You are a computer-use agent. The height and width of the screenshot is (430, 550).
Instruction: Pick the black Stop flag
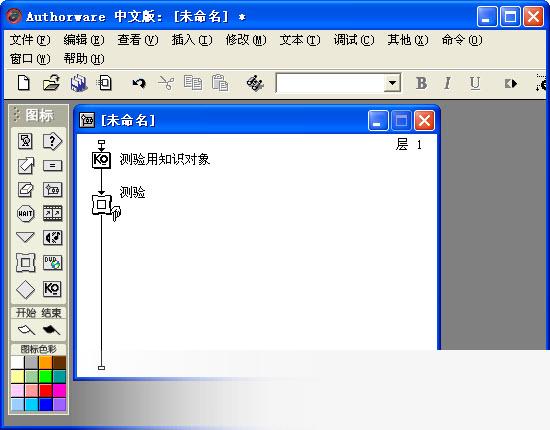tap(51, 330)
